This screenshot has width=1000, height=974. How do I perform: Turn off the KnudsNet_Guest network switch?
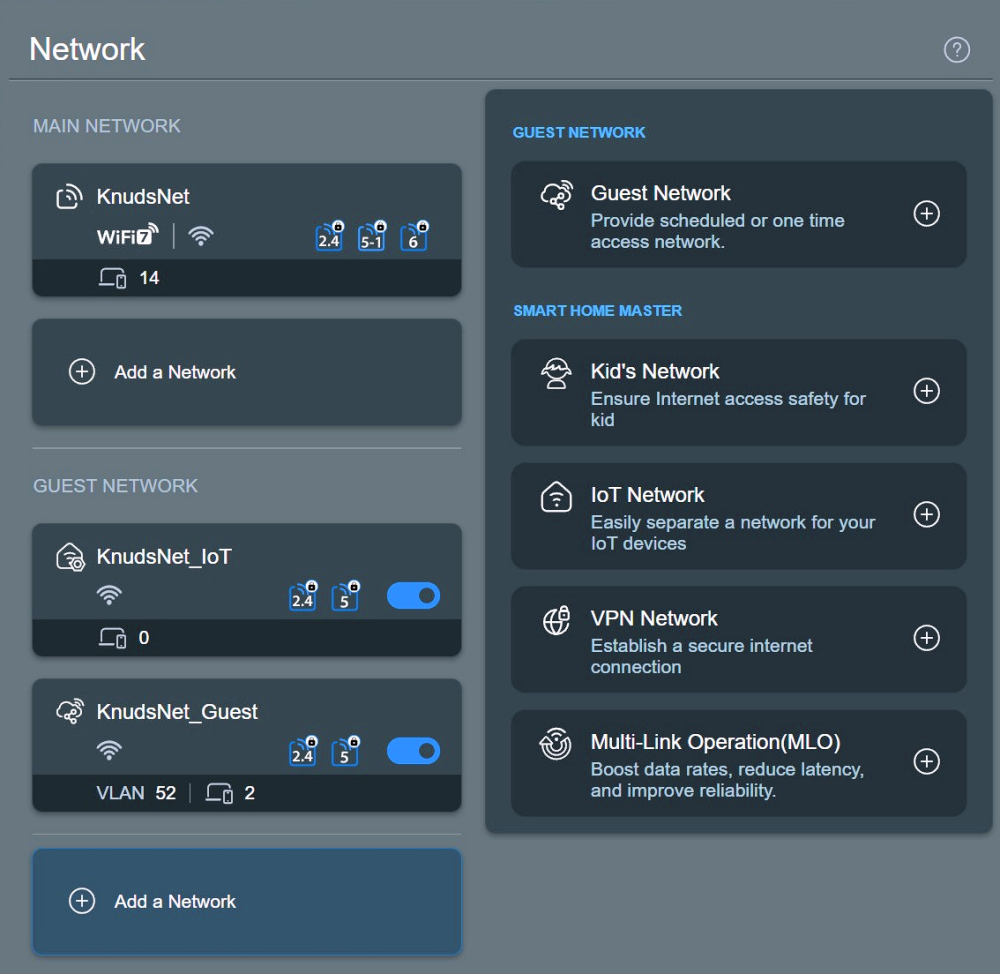tap(413, 751)
